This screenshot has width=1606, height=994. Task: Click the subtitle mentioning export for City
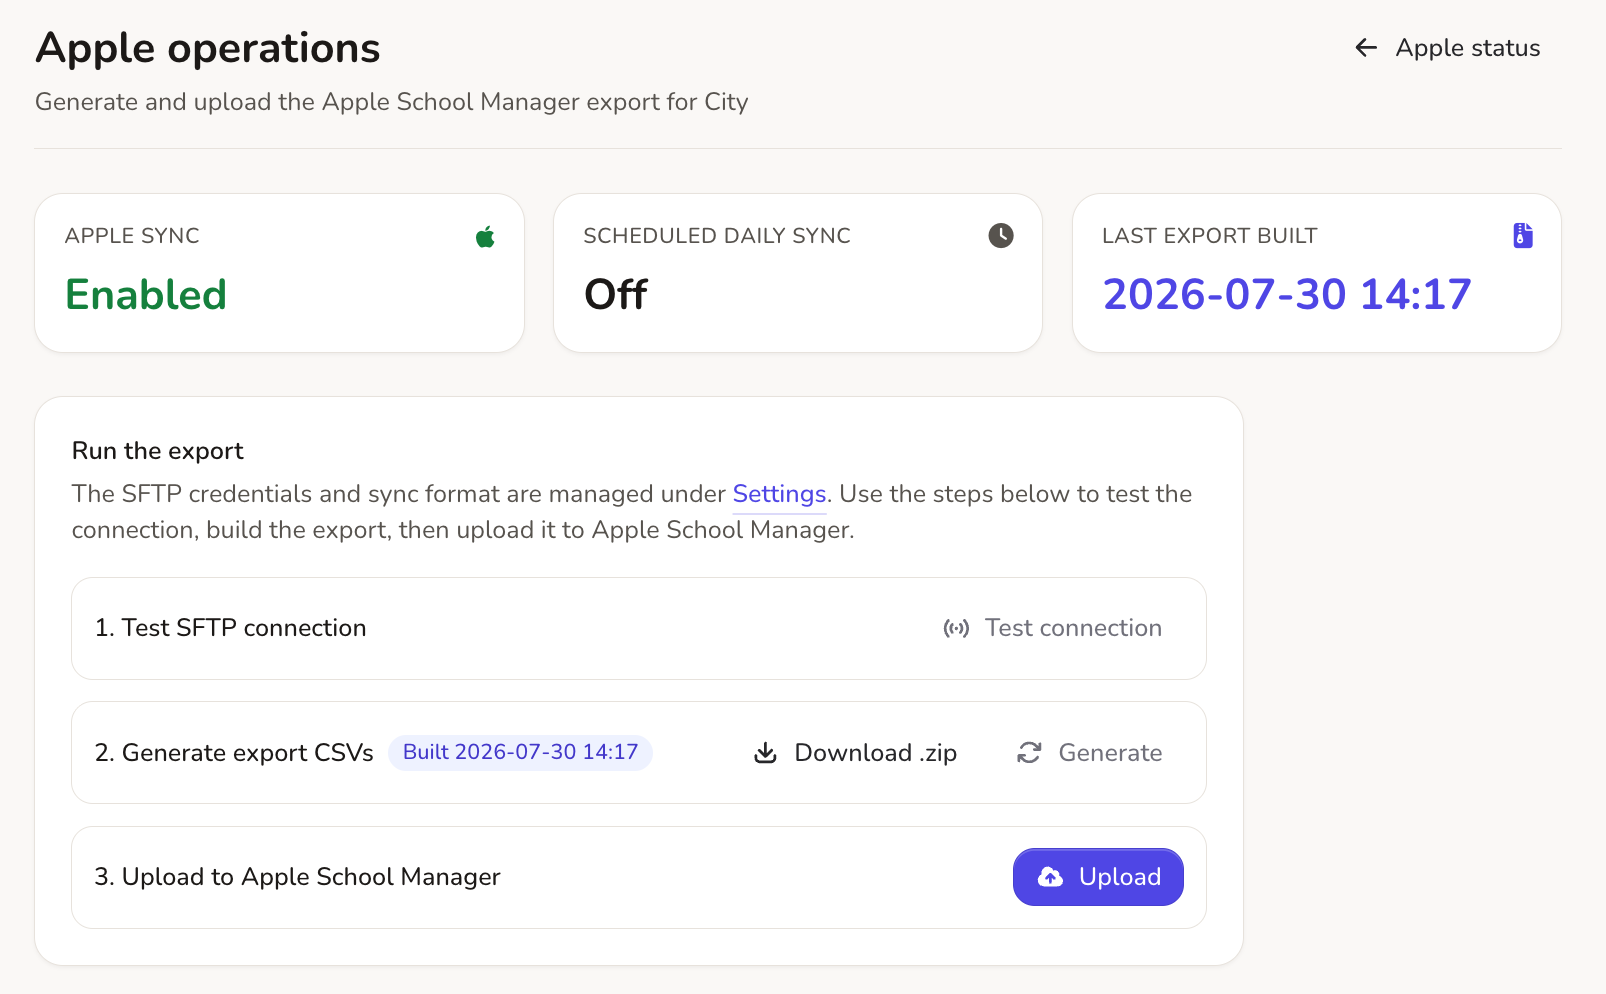click(392, 102)
